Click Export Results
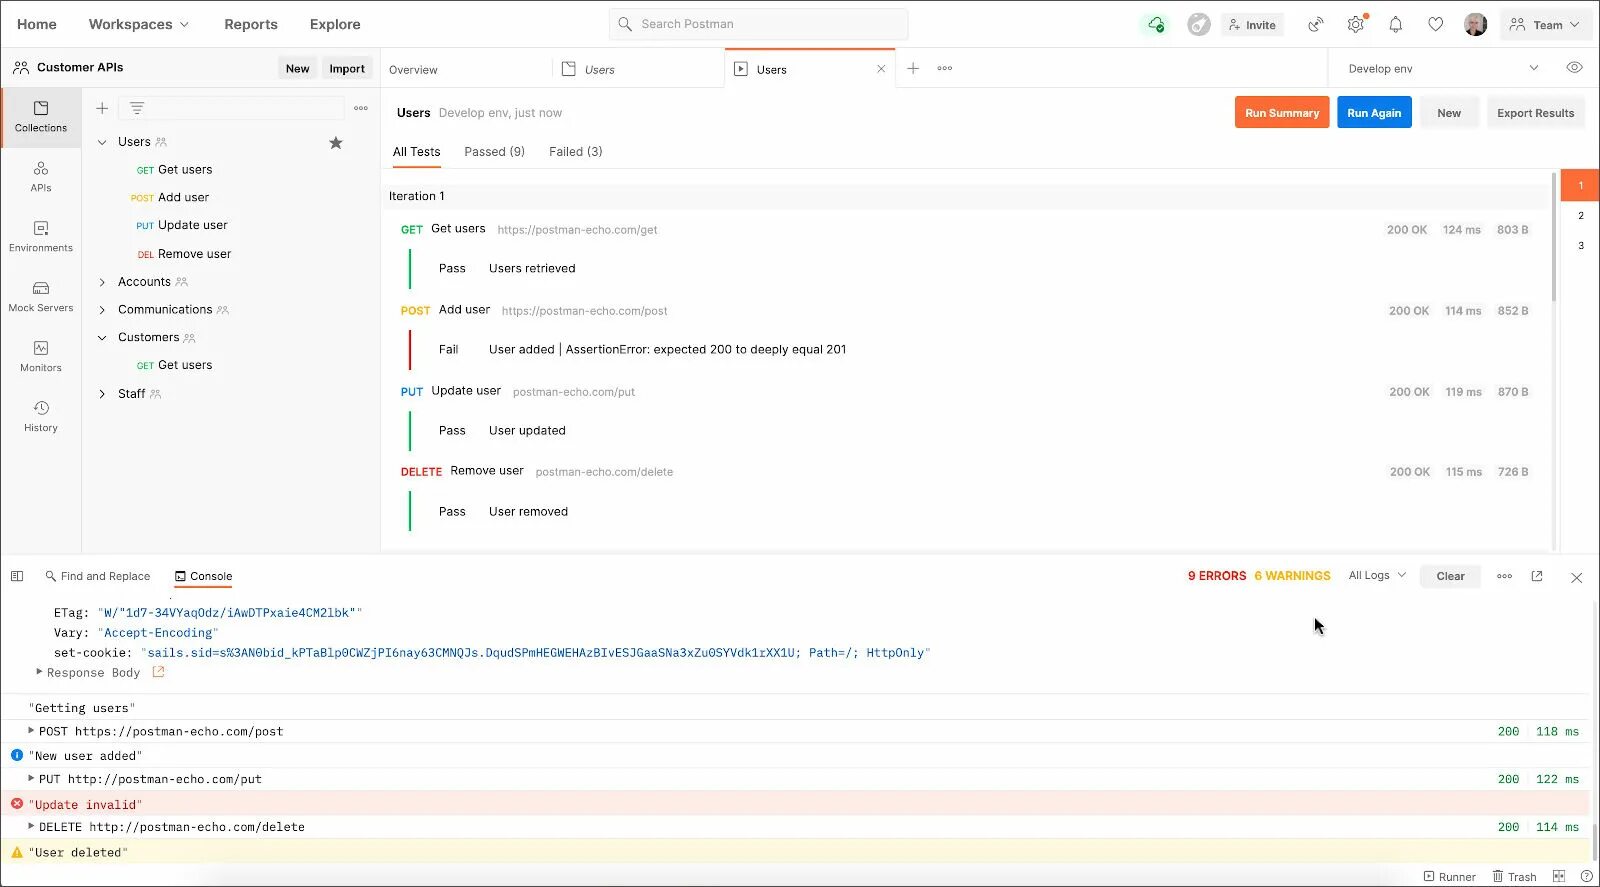Viewport: 1600px width, 887px height. pyautogui.click(x=1535, y=113)
